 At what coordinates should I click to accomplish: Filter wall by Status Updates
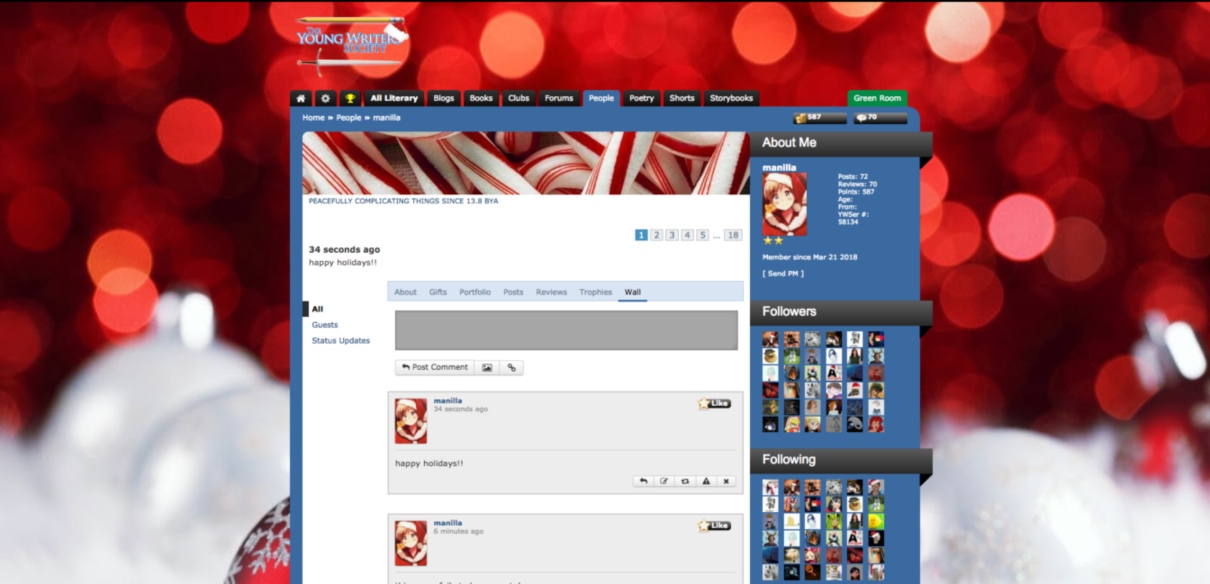click(x=341, y=341)
